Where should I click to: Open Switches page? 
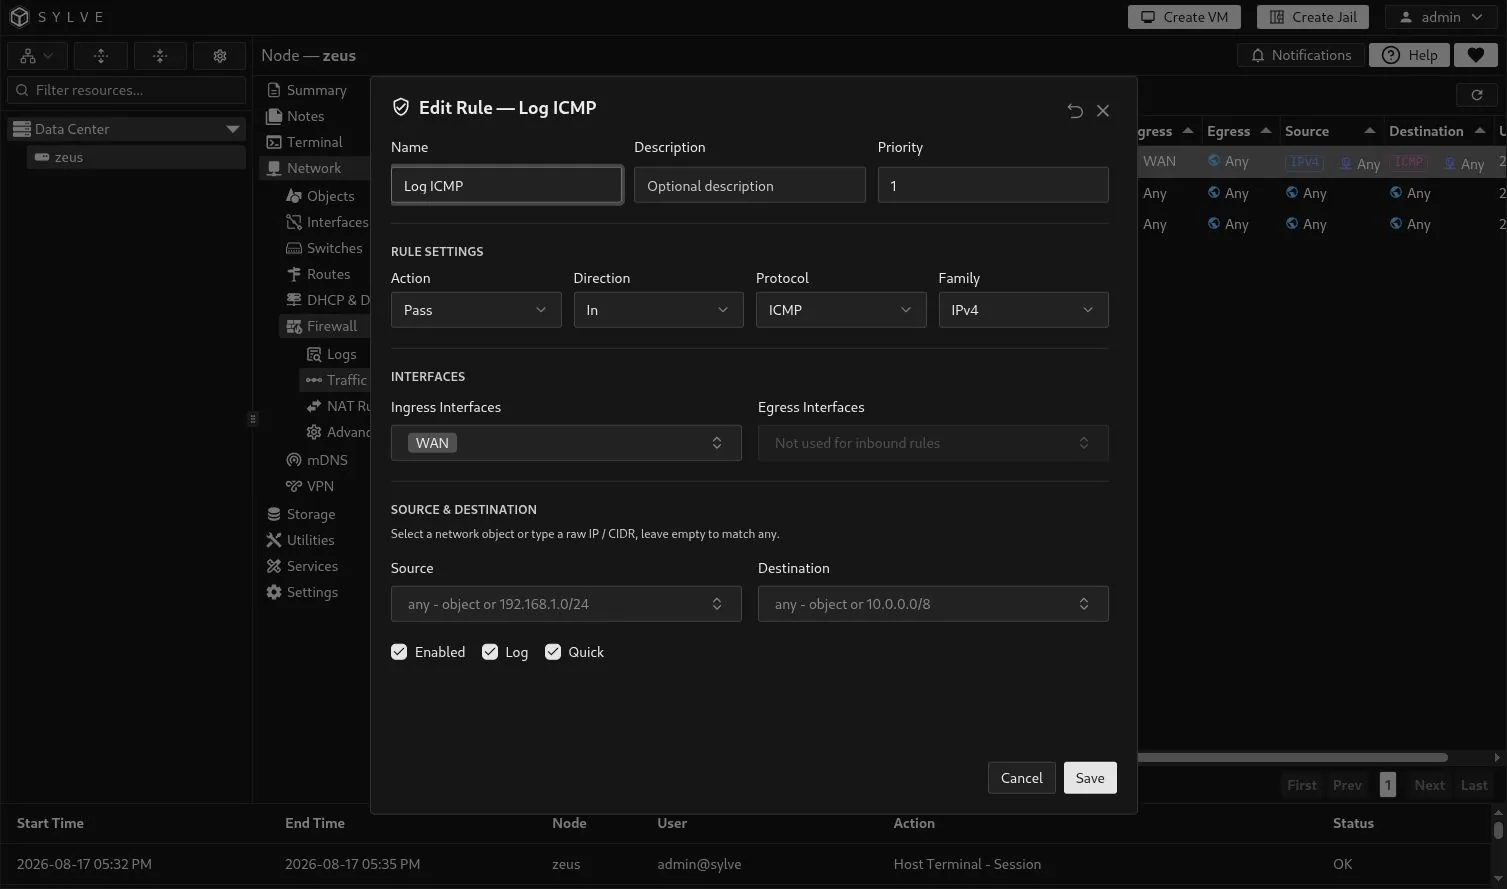tap(334, 248)
